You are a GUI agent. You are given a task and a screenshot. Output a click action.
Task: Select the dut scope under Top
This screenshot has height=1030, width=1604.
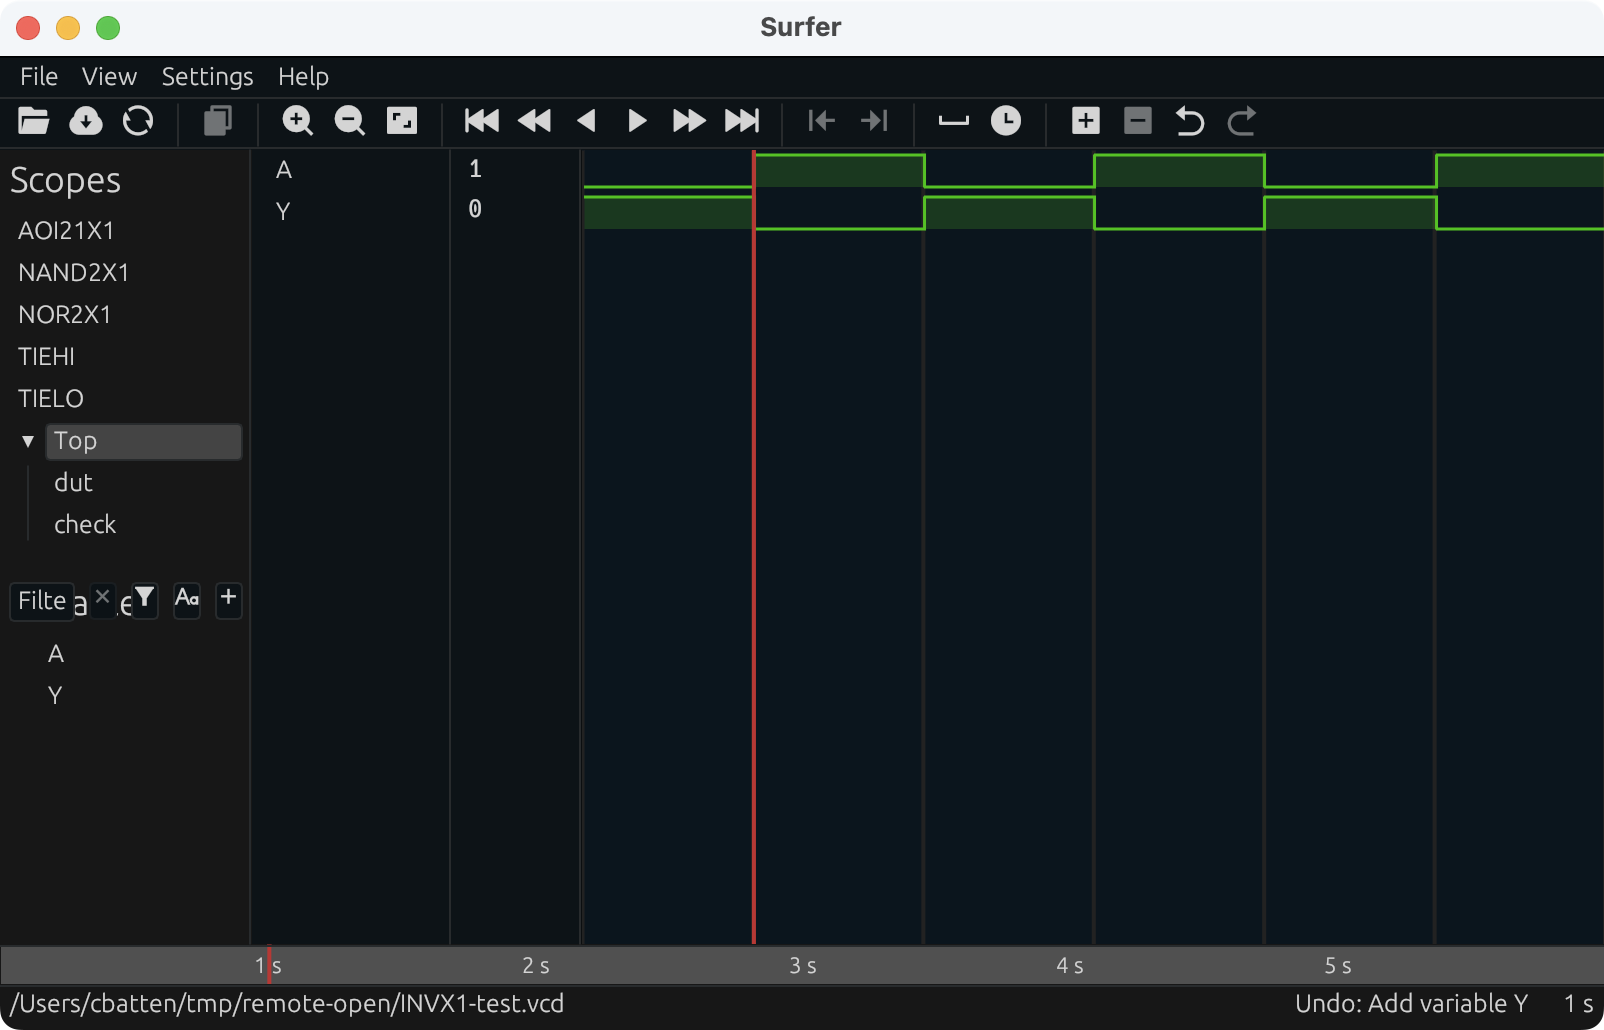(x=73, y=483)
